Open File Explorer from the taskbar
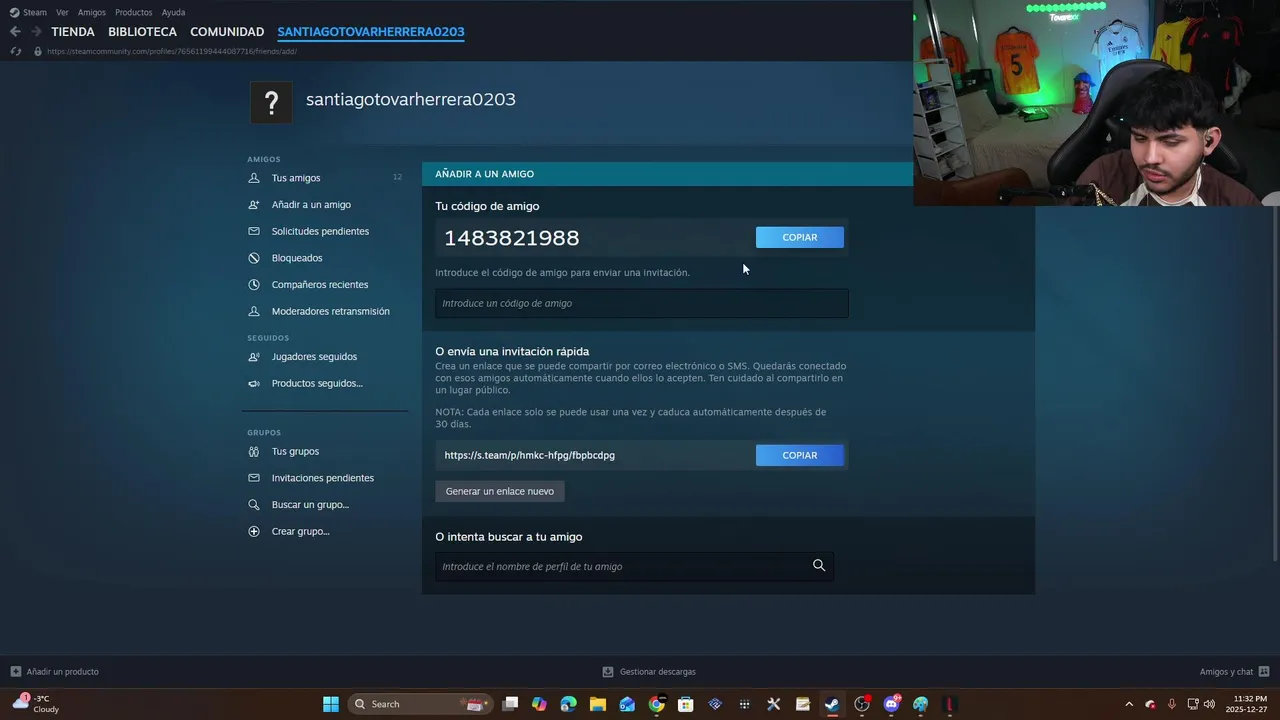 598,704
